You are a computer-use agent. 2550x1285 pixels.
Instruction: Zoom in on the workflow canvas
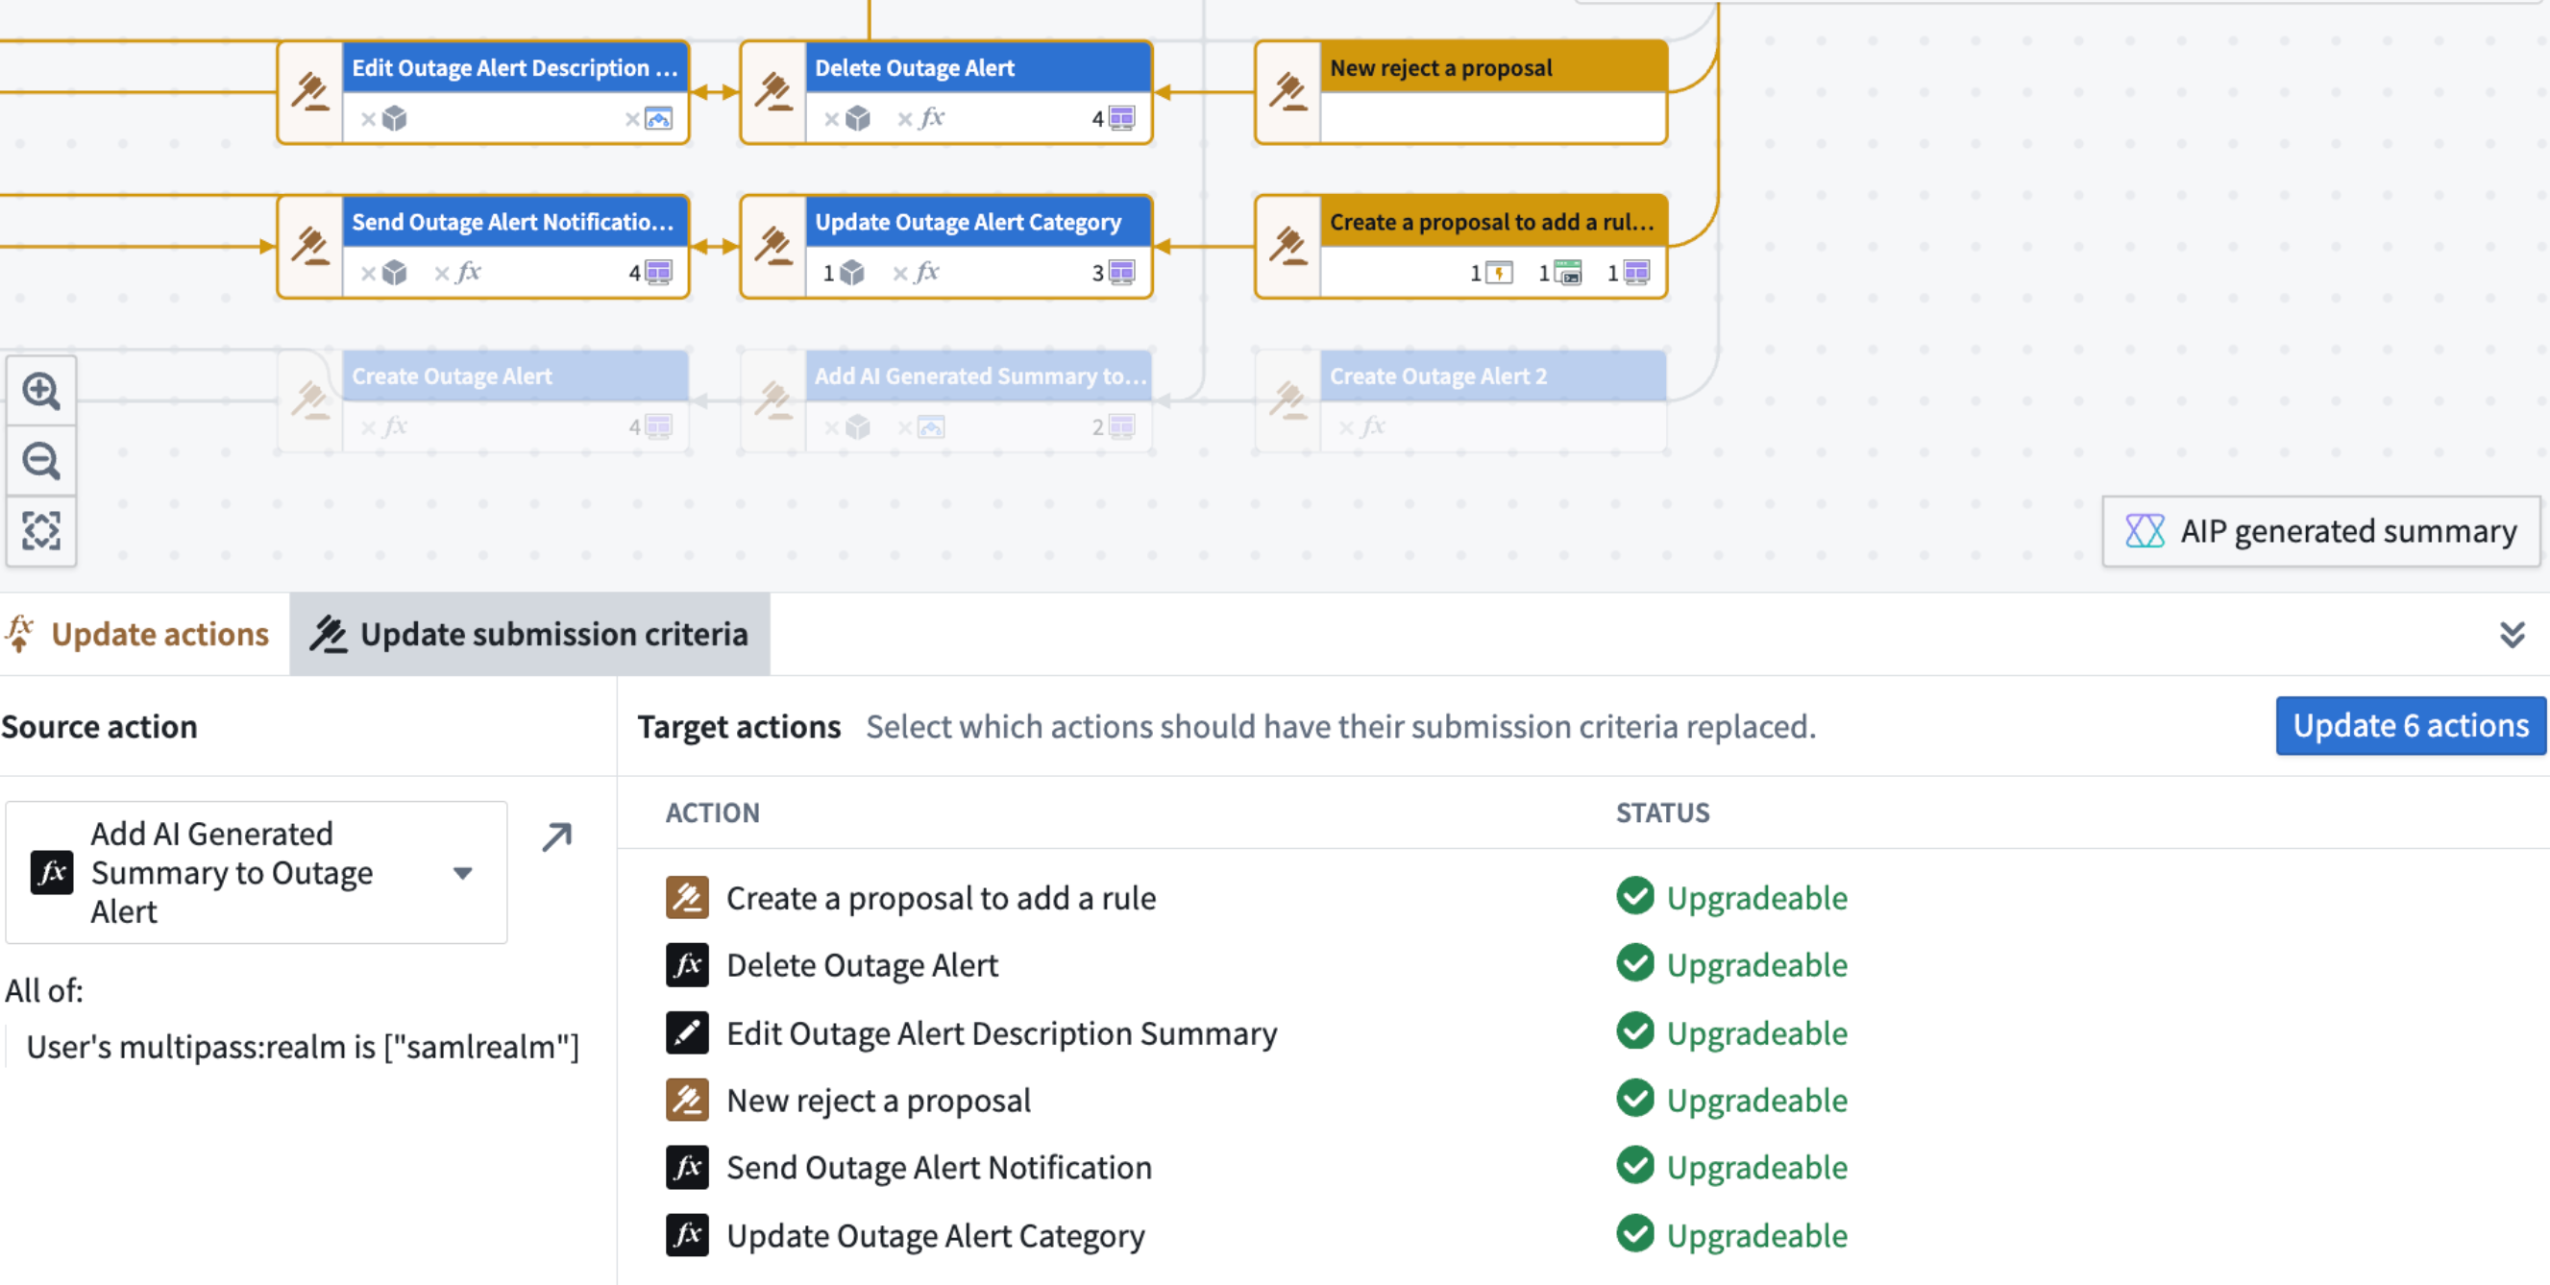(42, 391)
